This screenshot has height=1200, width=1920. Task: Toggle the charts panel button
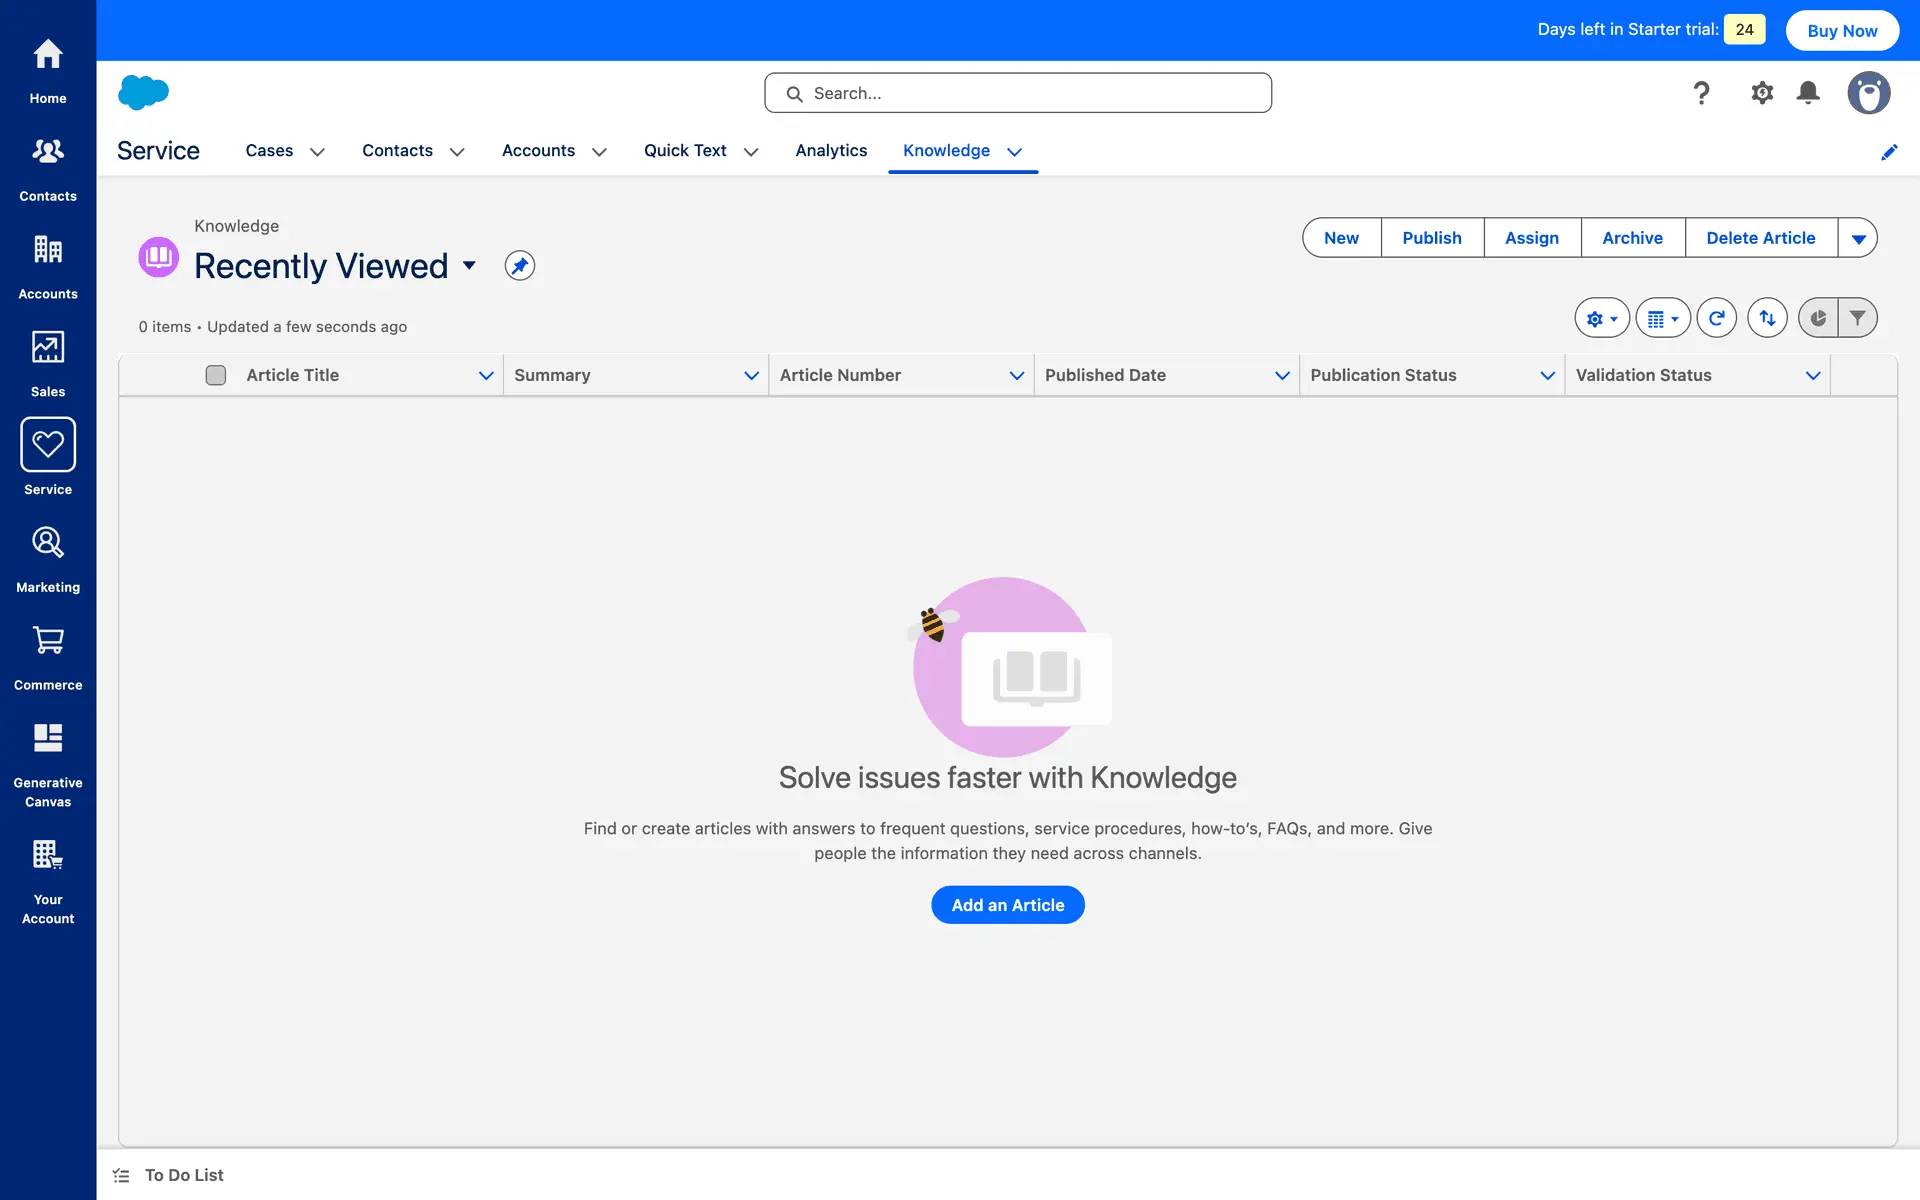click(x=1818, y=318)
